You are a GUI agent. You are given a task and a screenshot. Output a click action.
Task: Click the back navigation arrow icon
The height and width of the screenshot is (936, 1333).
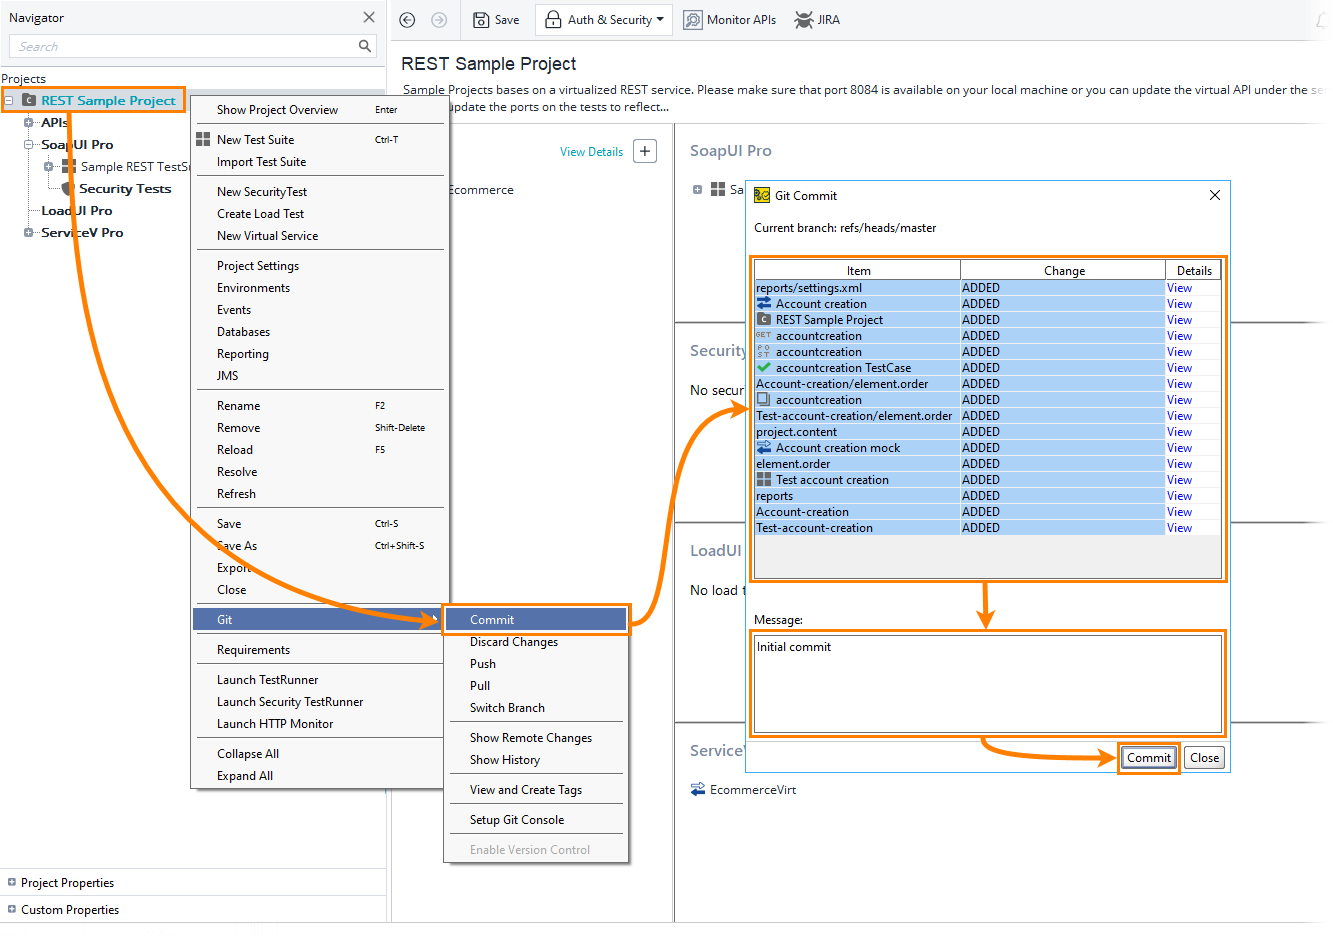tap(407, 20)
